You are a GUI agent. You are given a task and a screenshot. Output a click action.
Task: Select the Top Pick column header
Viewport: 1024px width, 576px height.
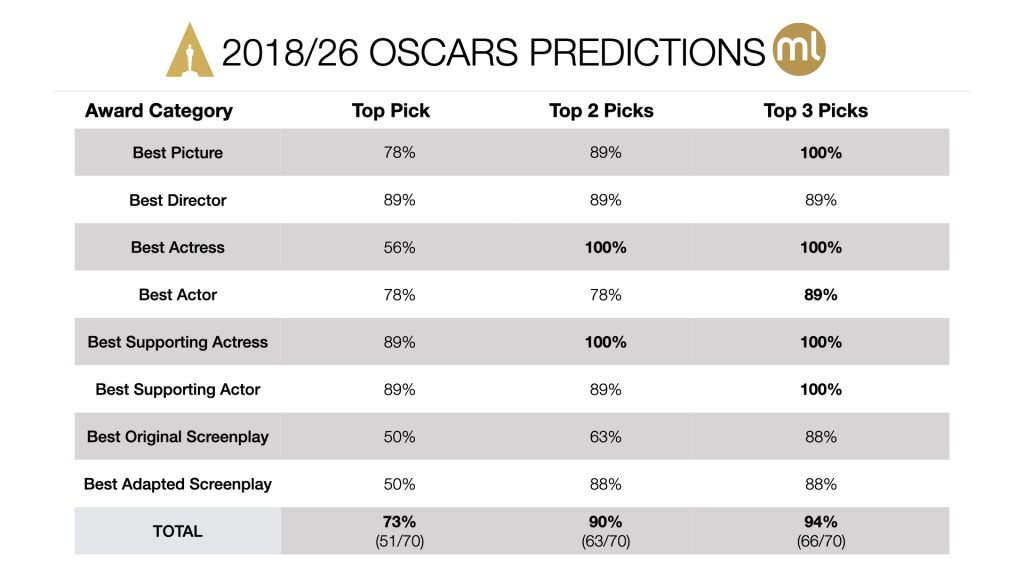pos(391,111)
